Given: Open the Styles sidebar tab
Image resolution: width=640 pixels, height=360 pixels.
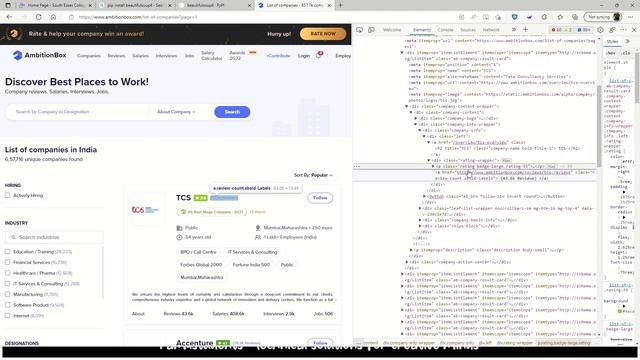Looking at the screenshot, I should (x=612, y=42).
